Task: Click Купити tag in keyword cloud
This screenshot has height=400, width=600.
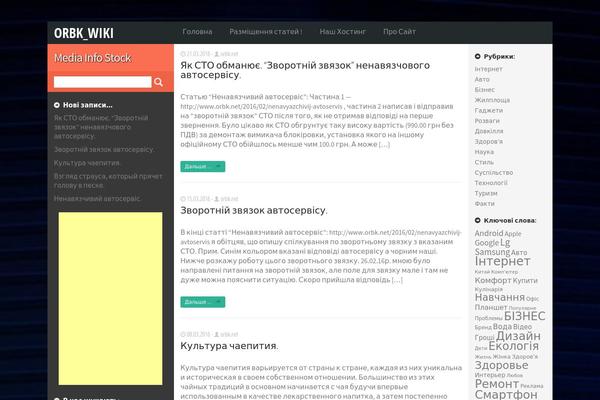Action: [525, 281]
